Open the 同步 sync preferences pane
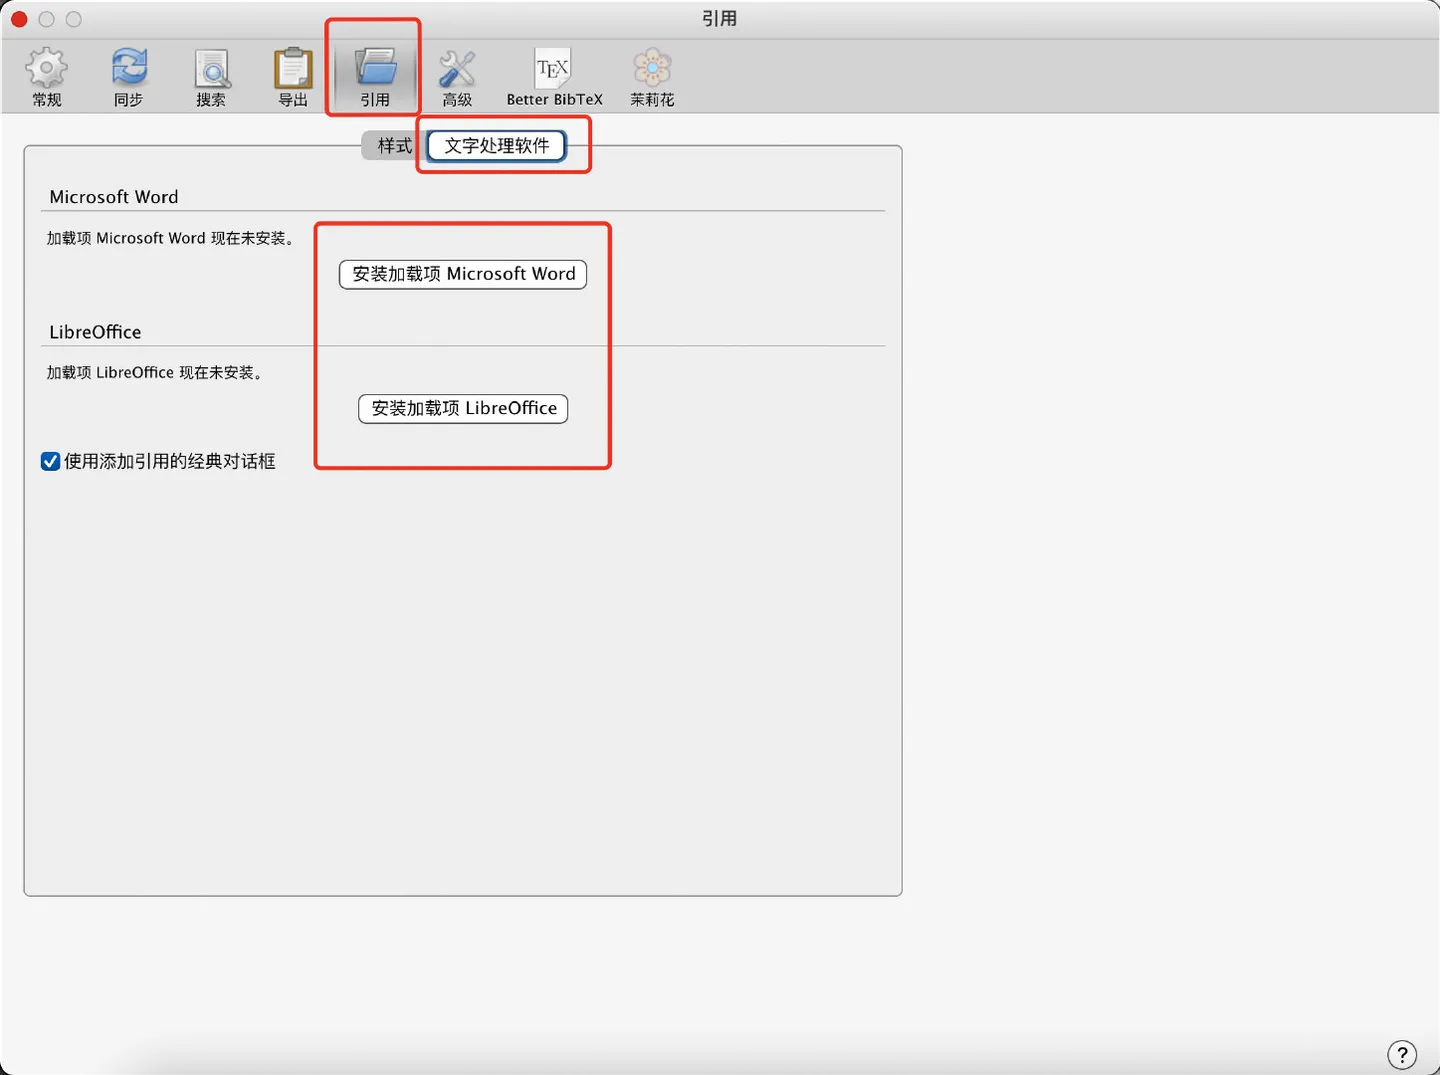Screen dimensions: 1440x1075 (128, 77)
